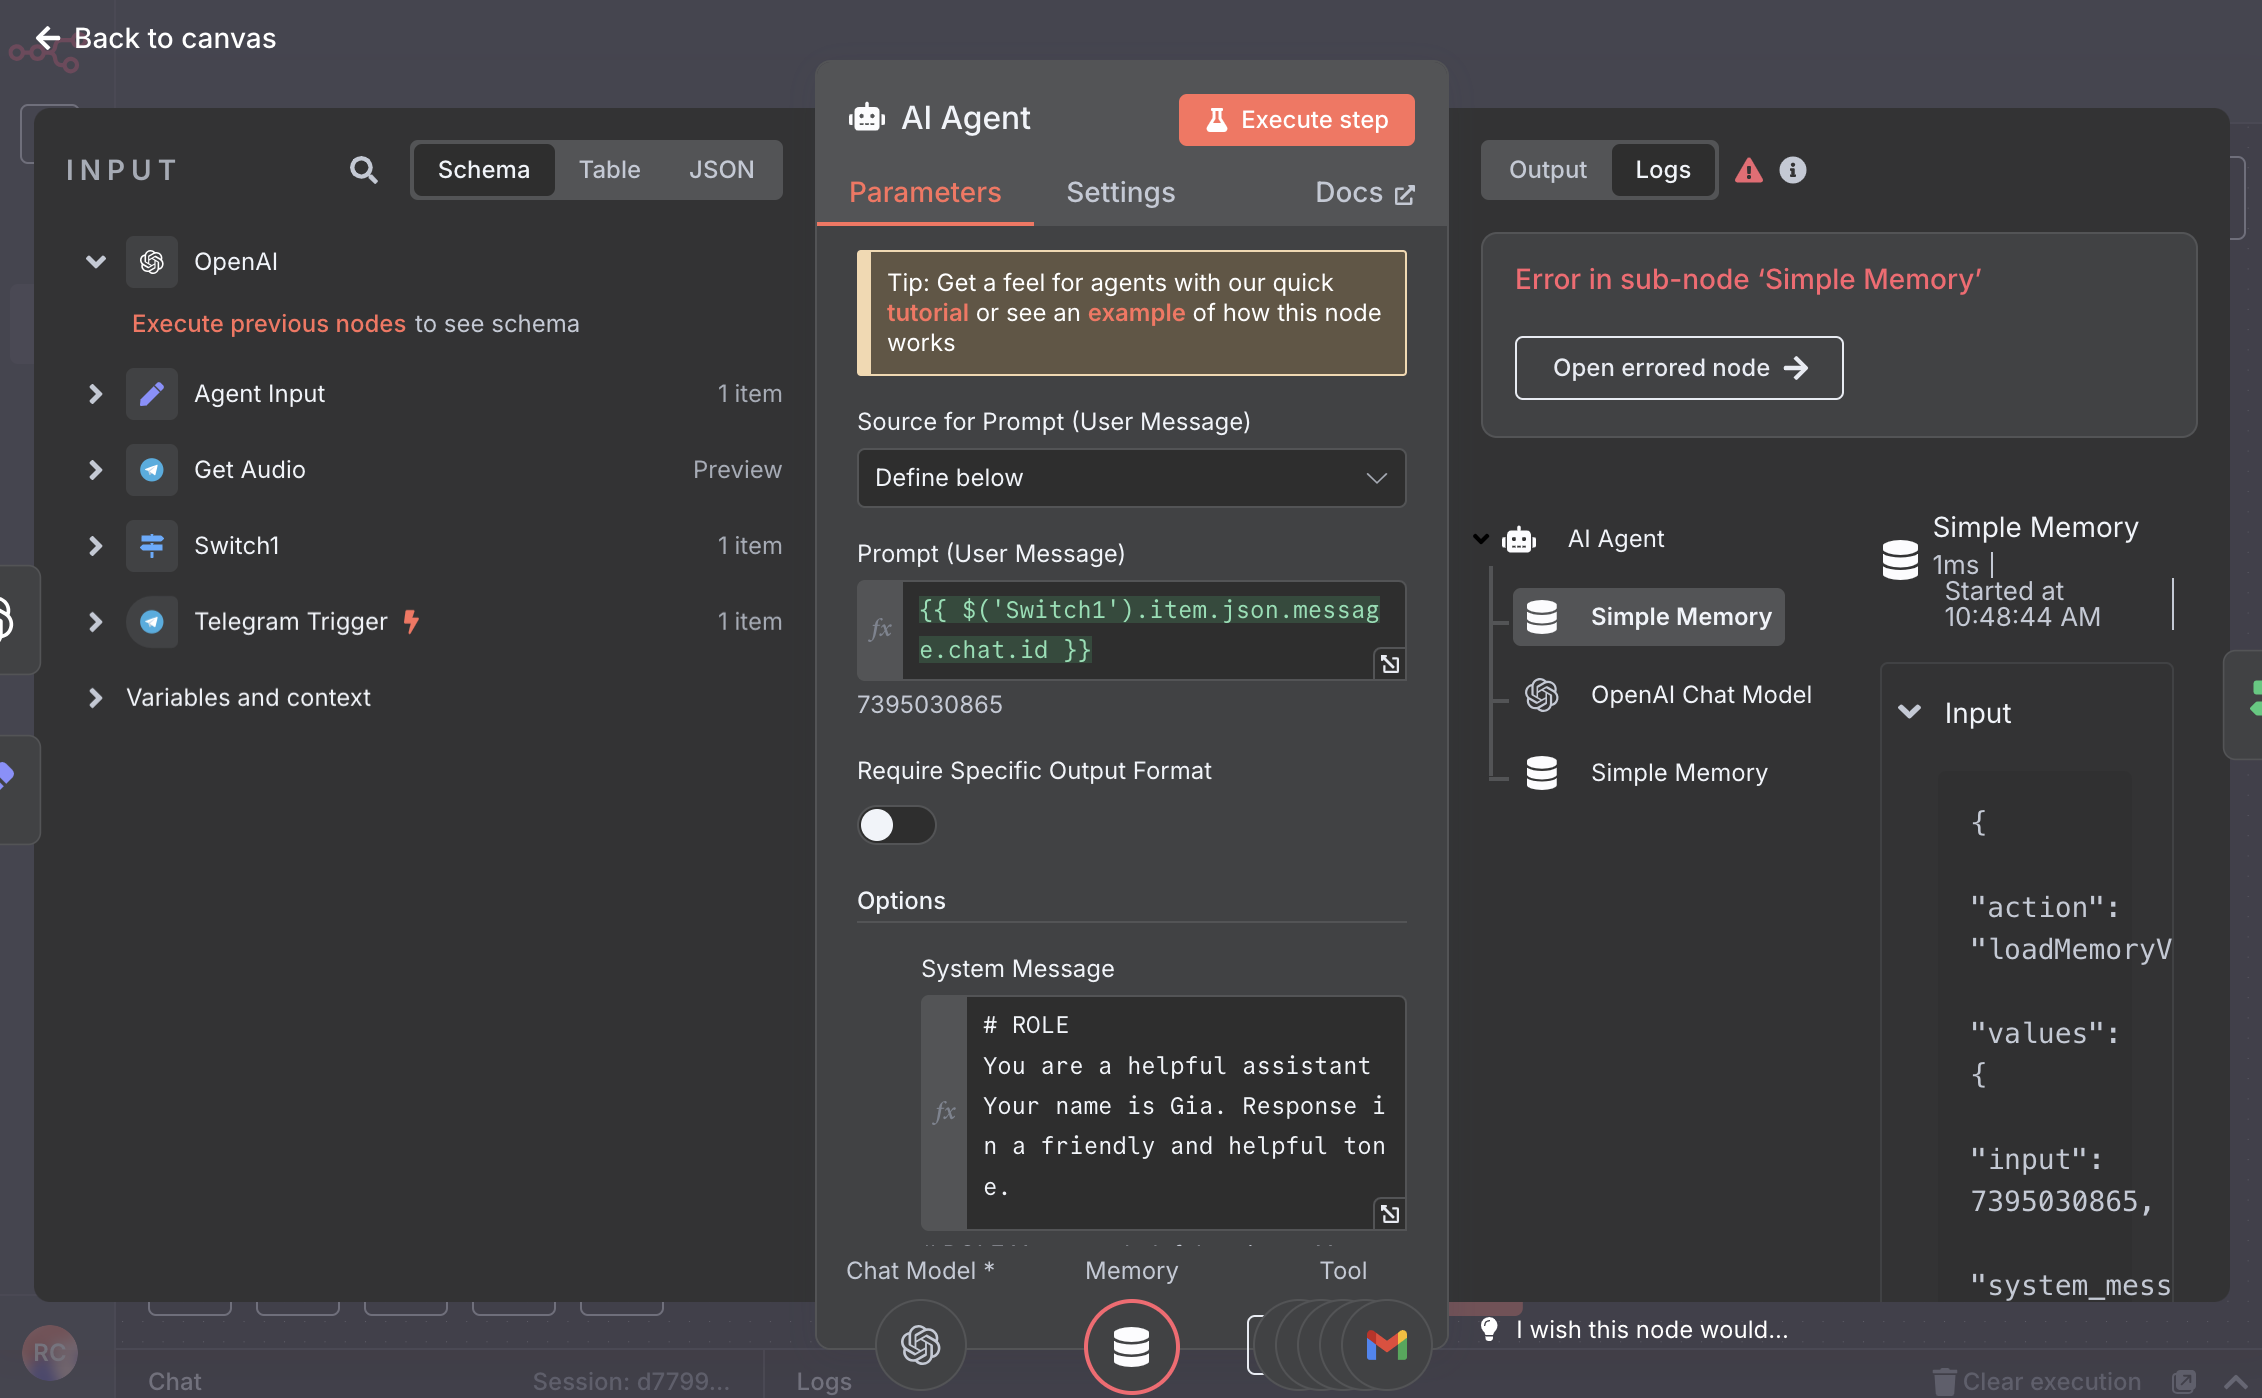Viewport: 2262px width, 1398px height.
Task: Click the AI Agent robot icon in the header
Action: tap(867, 118)
